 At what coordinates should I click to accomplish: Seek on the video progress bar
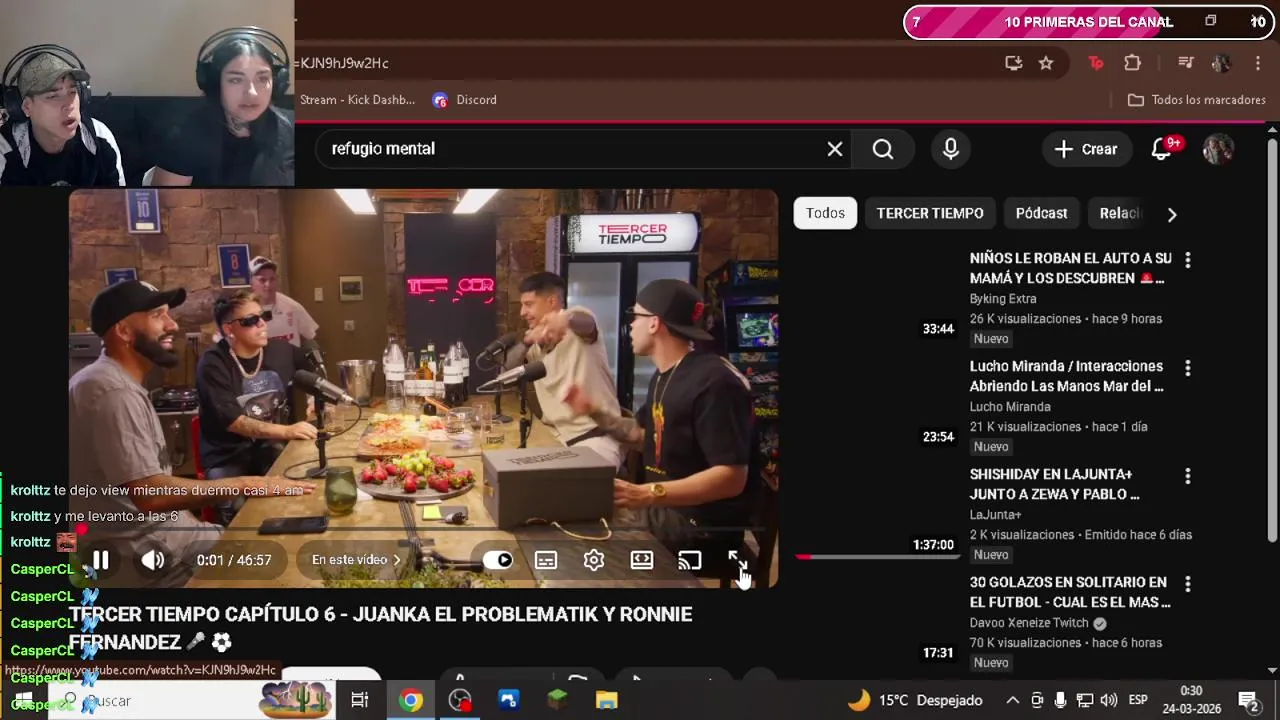click(x=423, y=530)
